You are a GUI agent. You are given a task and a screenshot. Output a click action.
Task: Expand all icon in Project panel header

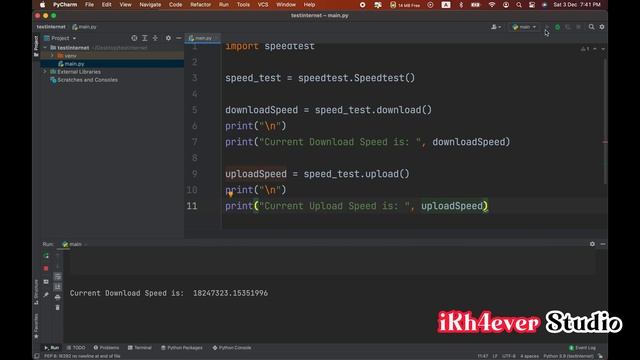[144, 38]
